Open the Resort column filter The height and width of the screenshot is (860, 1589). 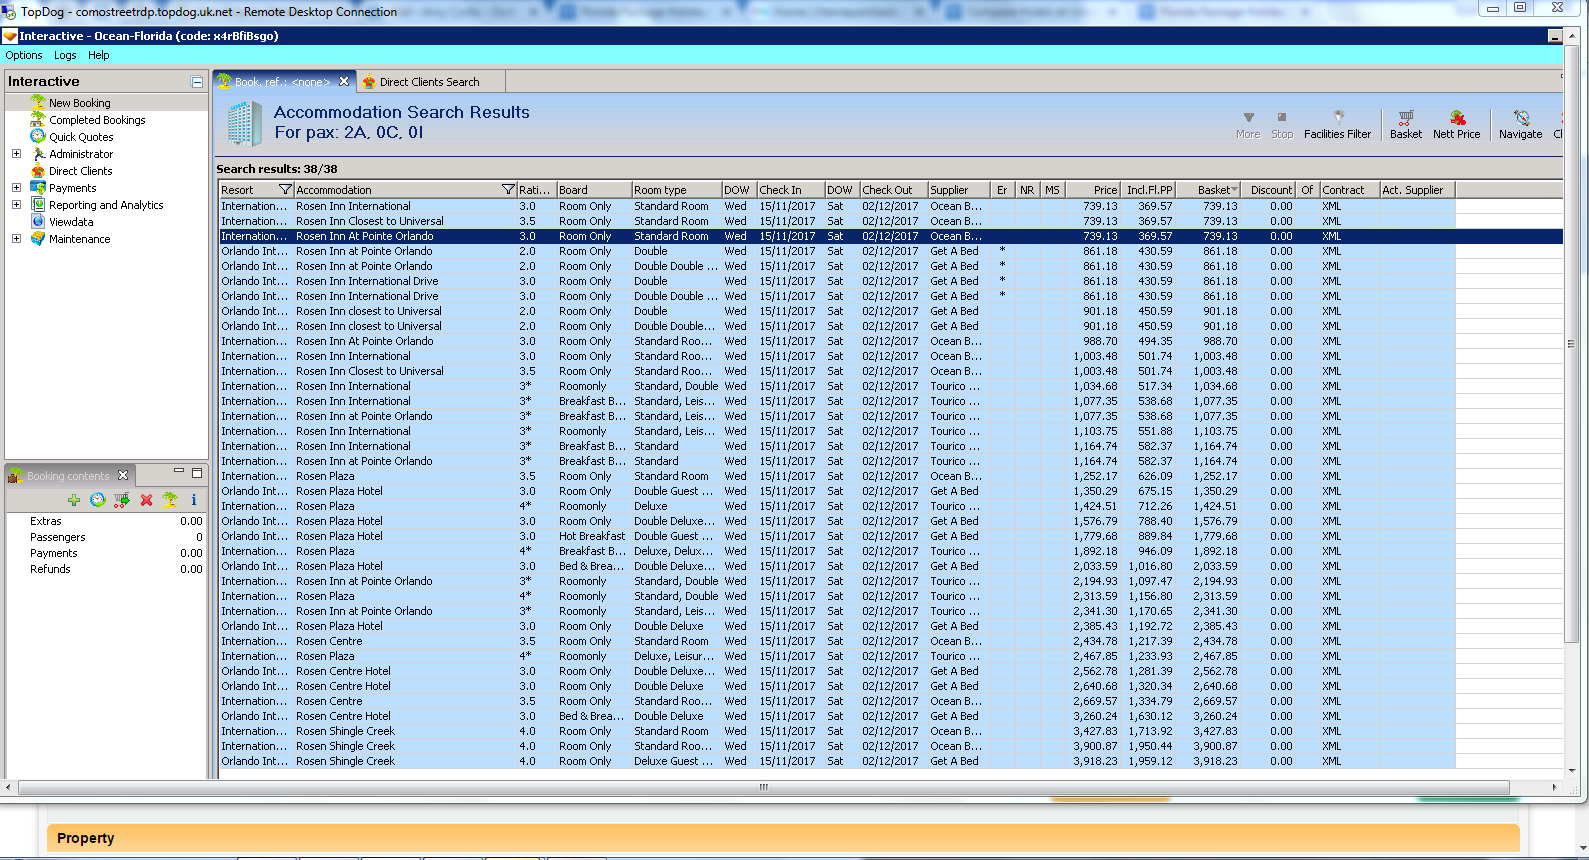(285, 190)
